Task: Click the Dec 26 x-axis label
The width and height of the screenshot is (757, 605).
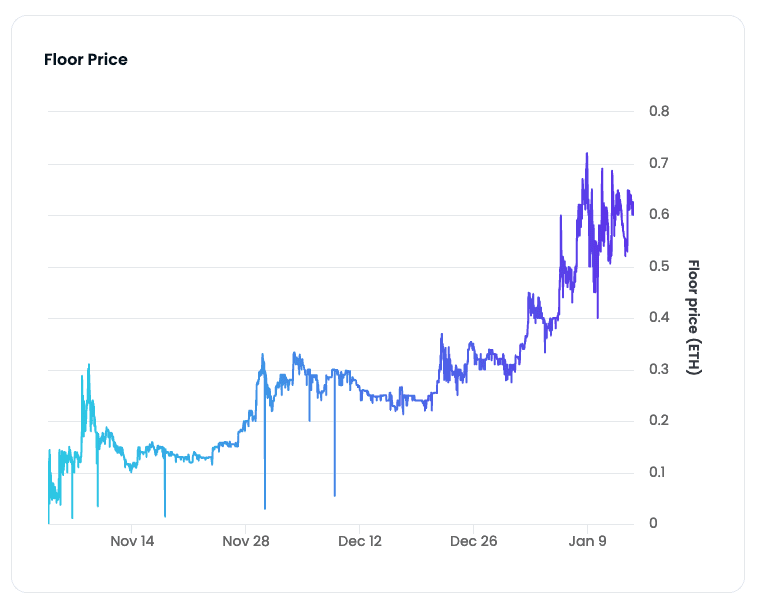Action: coord(473,541)
